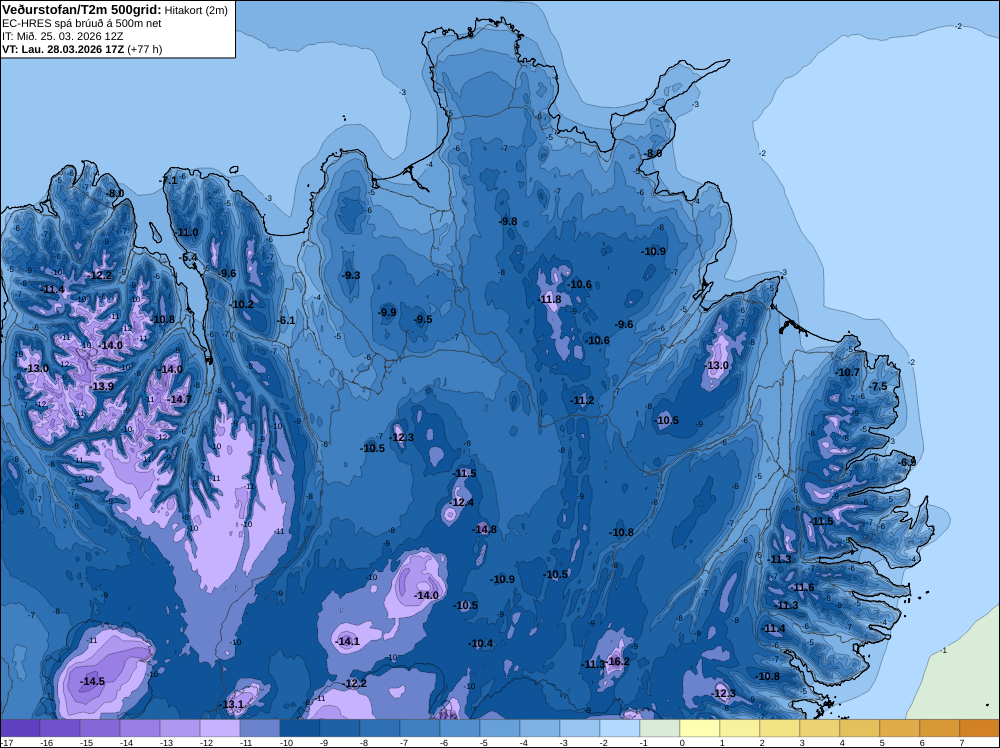Click the -13.1 temperature label
1000x748 pixels.
tap(233, 704)
